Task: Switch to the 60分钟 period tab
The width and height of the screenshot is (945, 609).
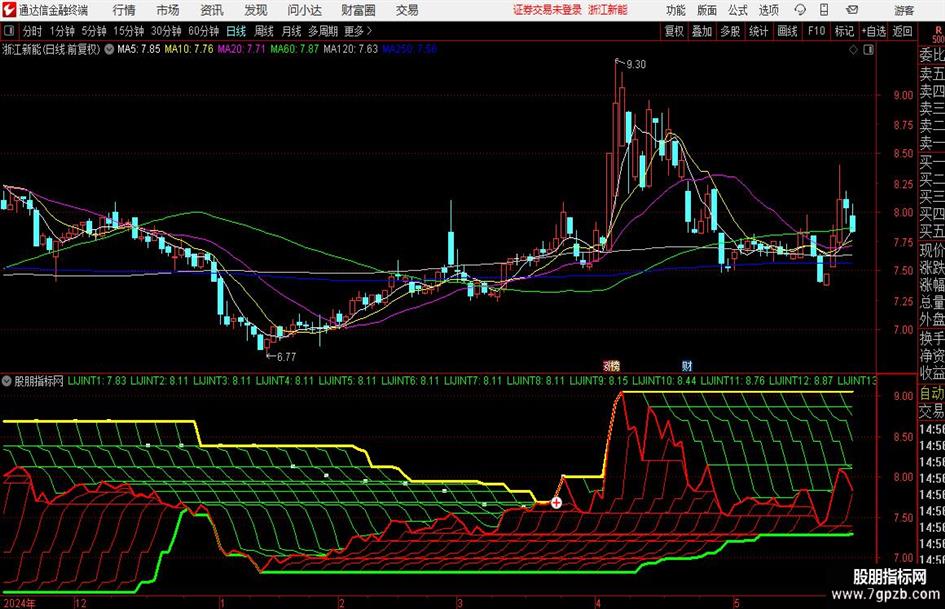Action: click(203, 31)
